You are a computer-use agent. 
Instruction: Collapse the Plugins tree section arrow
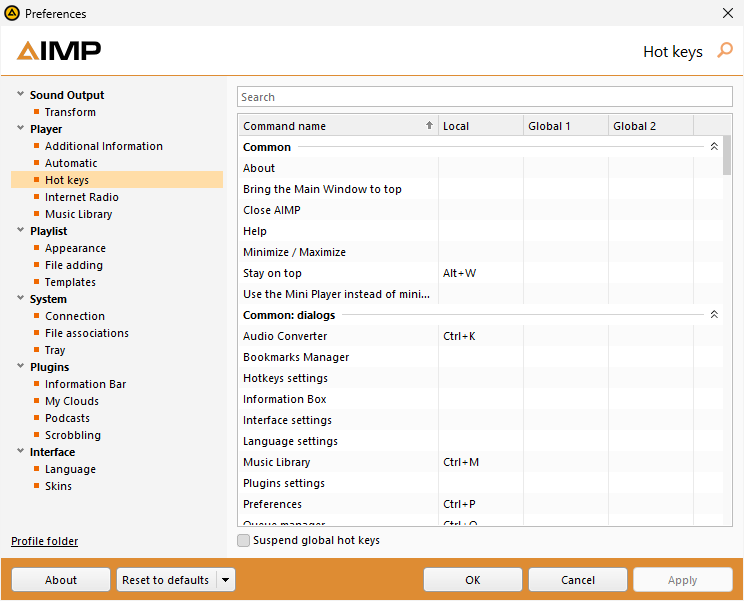pyautogui.click(x=20, y=366)
